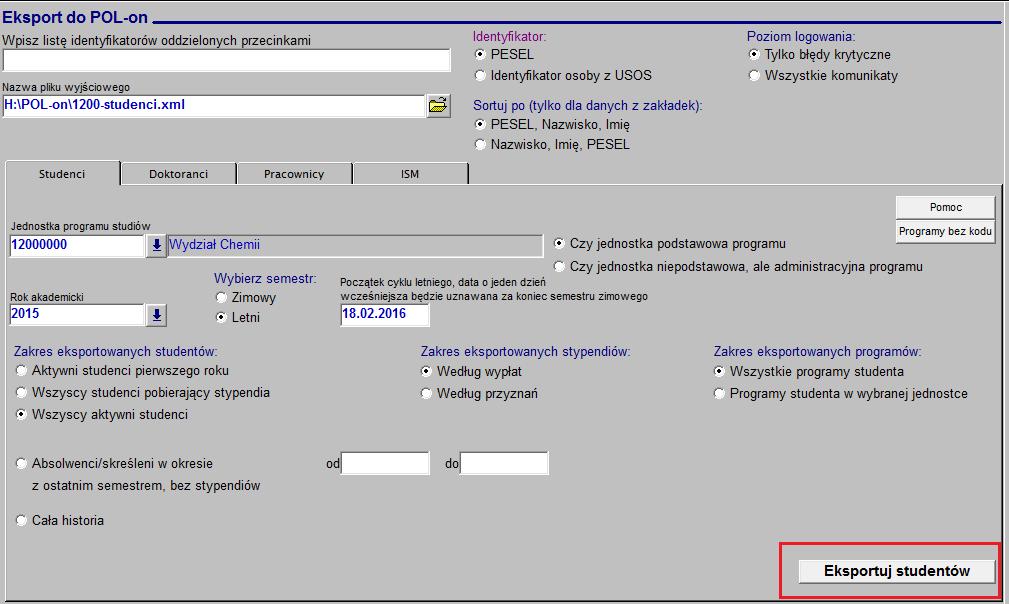Click Eksportuj studentów button
This screenshot has height=604, width=1009.
tap(896, 571)
